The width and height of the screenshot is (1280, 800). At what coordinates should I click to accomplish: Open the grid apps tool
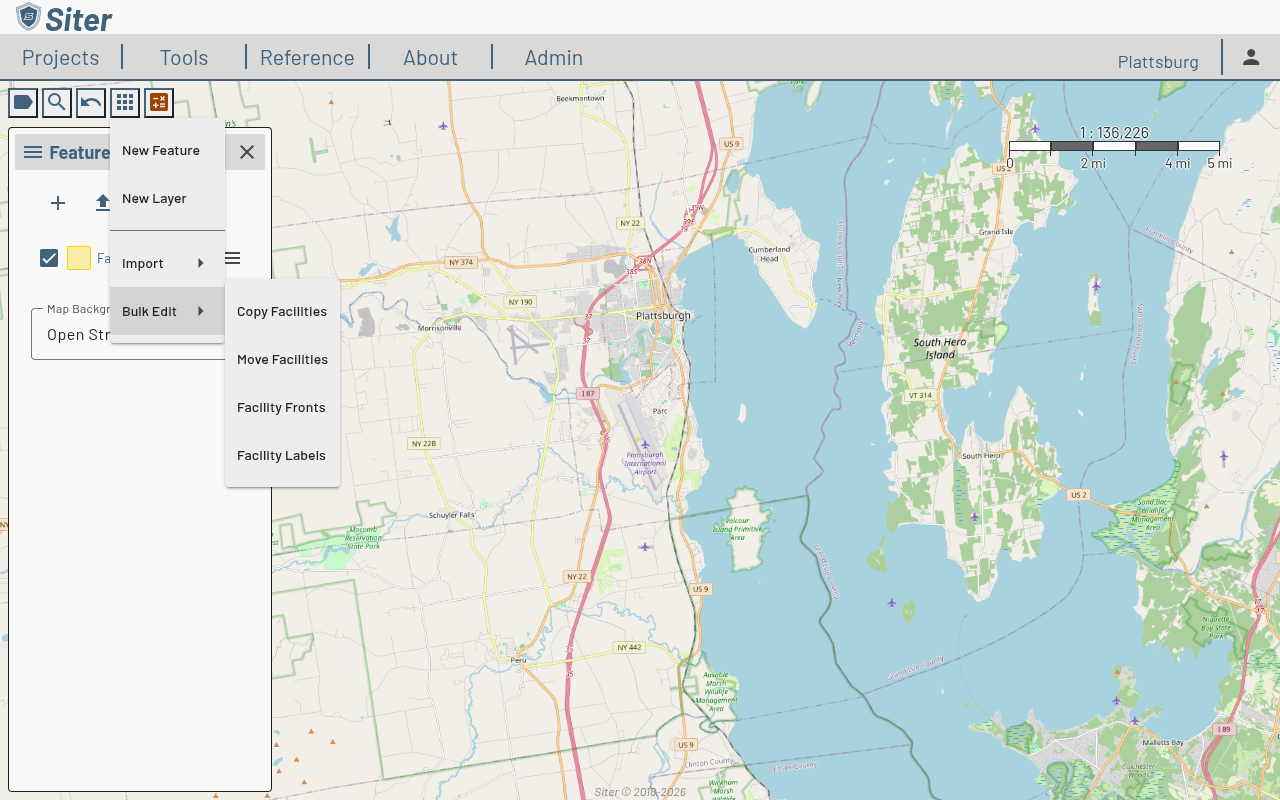125,102
